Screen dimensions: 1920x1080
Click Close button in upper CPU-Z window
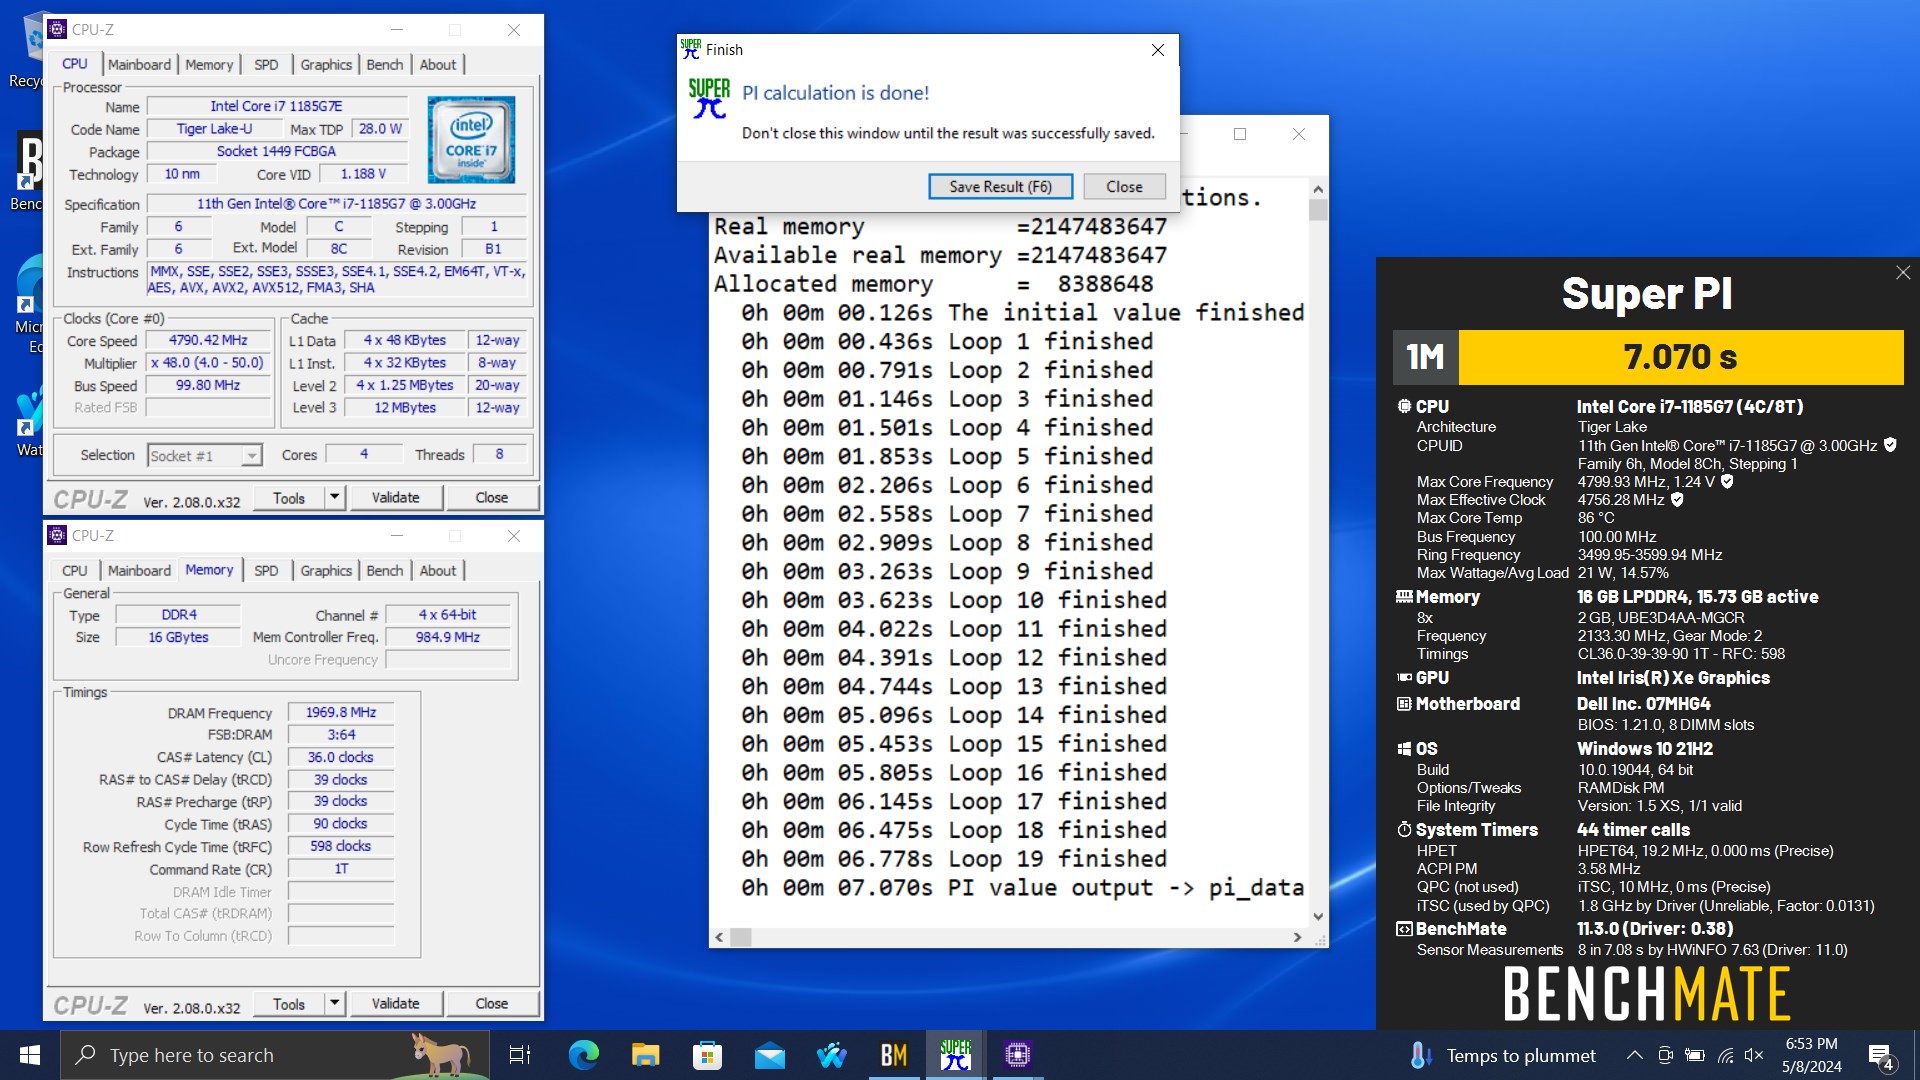click(492, 497)
